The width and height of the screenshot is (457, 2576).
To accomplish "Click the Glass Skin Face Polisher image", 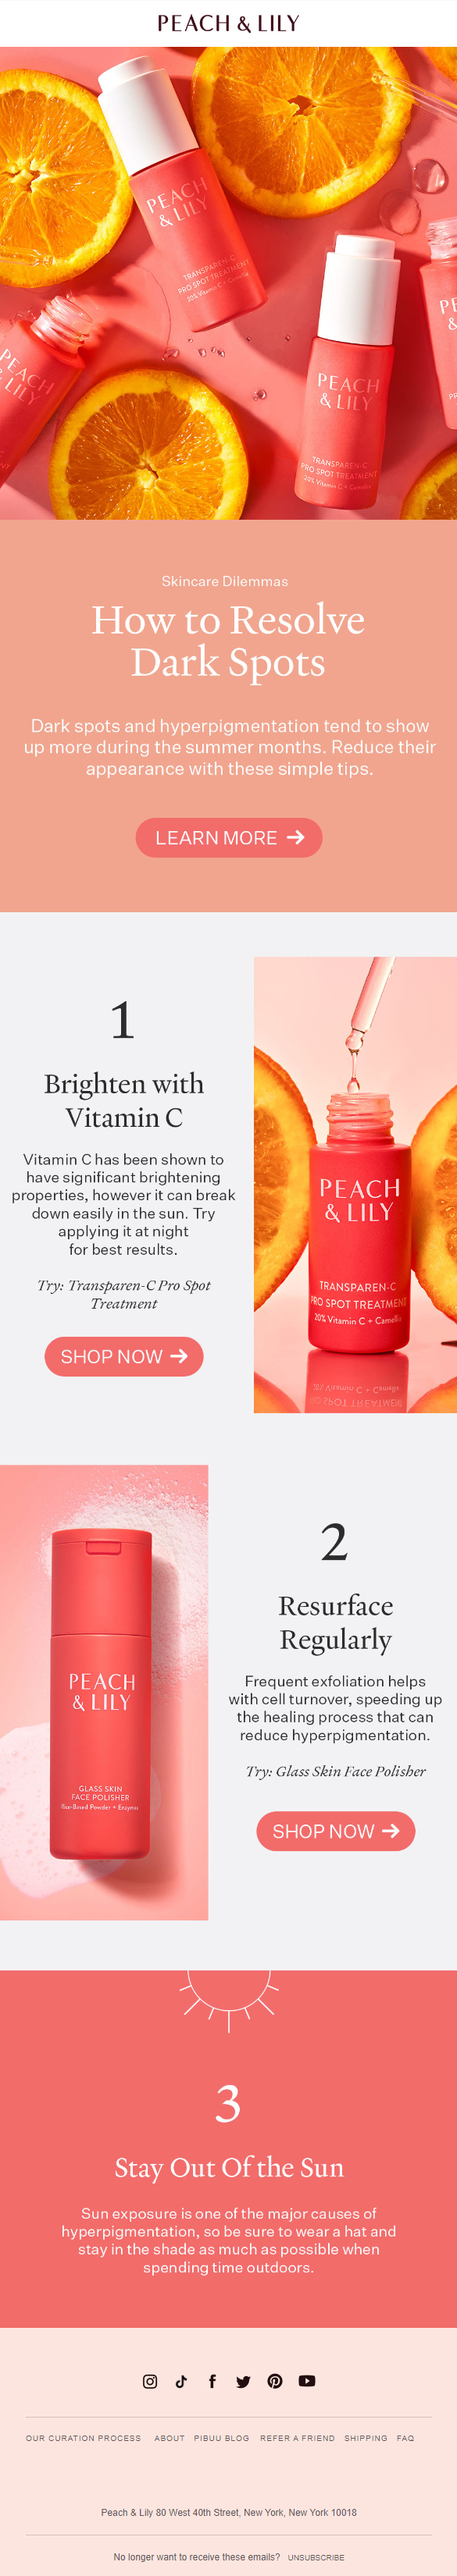I will point(104,1692).
